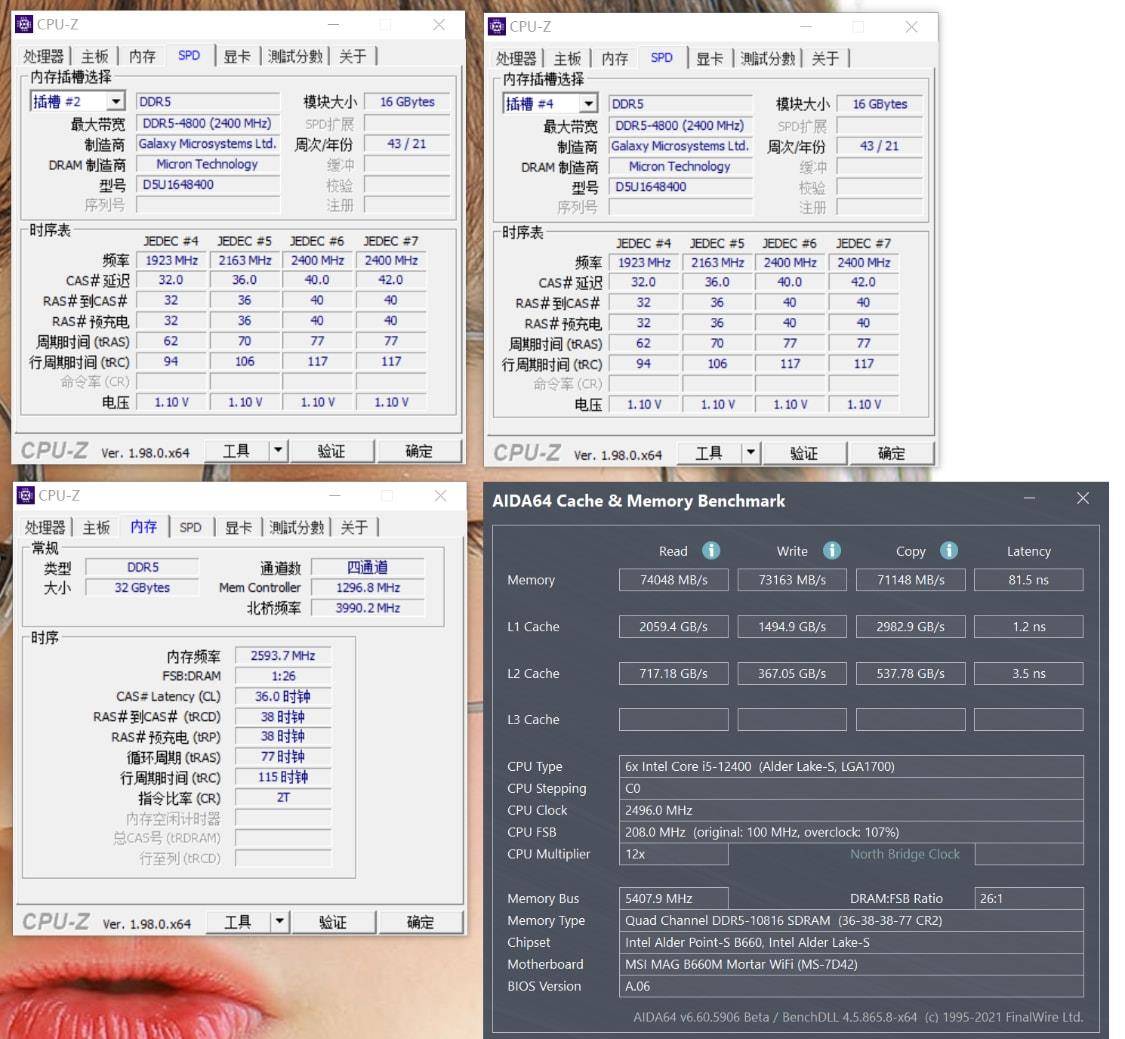The image size is (1125, 1039).
Task: Select 处理器 tab in bottom-left CPU-Z
Action: (x=45, y=527)
